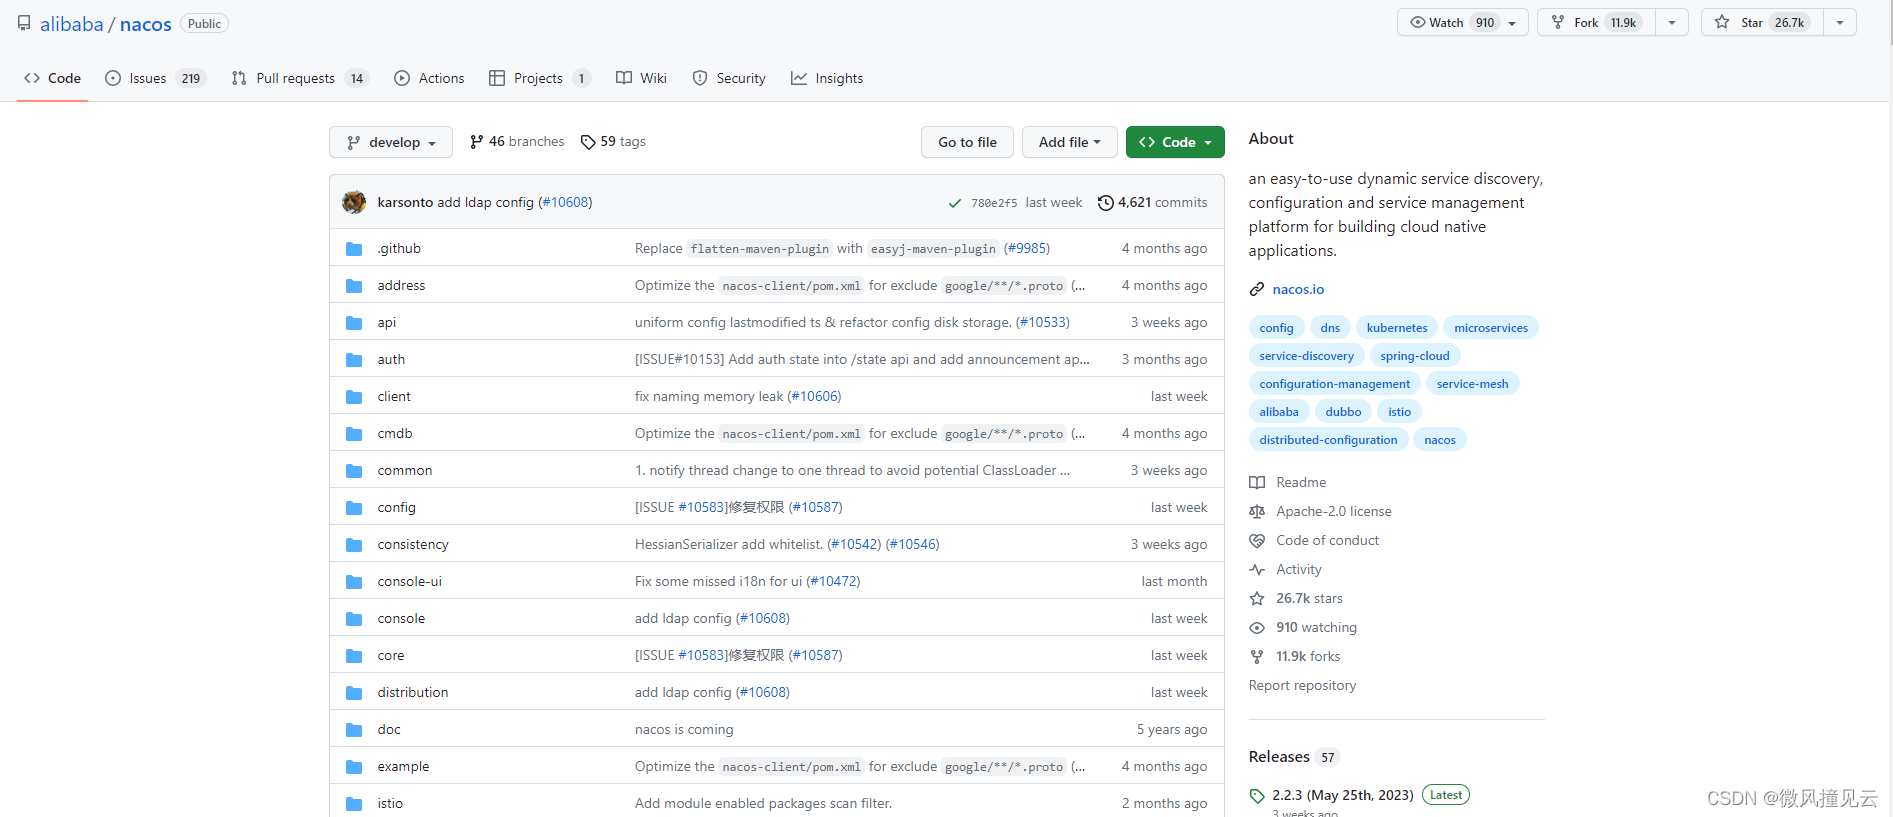Viewport: 1893px width, 817px height.
Task: Click the Readme book icon in About
Action: point(1257,483)
